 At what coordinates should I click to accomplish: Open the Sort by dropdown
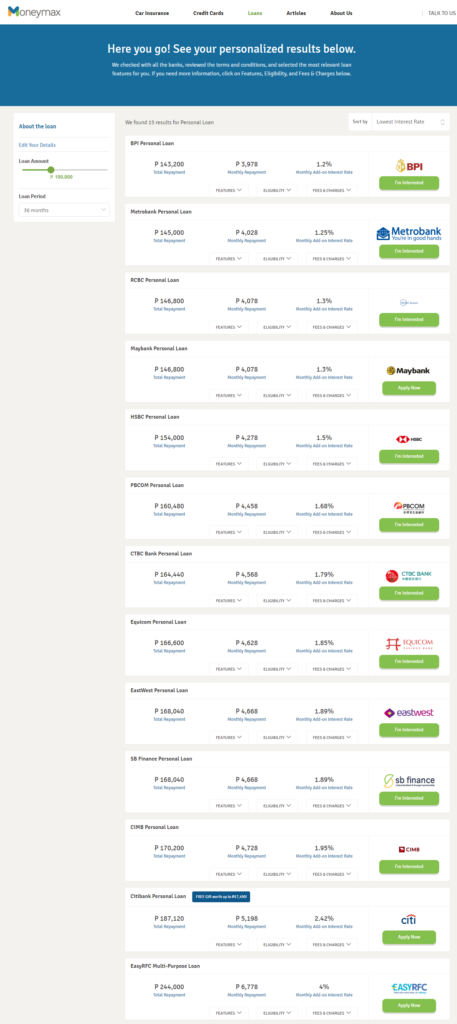click(x=409, y=121)
